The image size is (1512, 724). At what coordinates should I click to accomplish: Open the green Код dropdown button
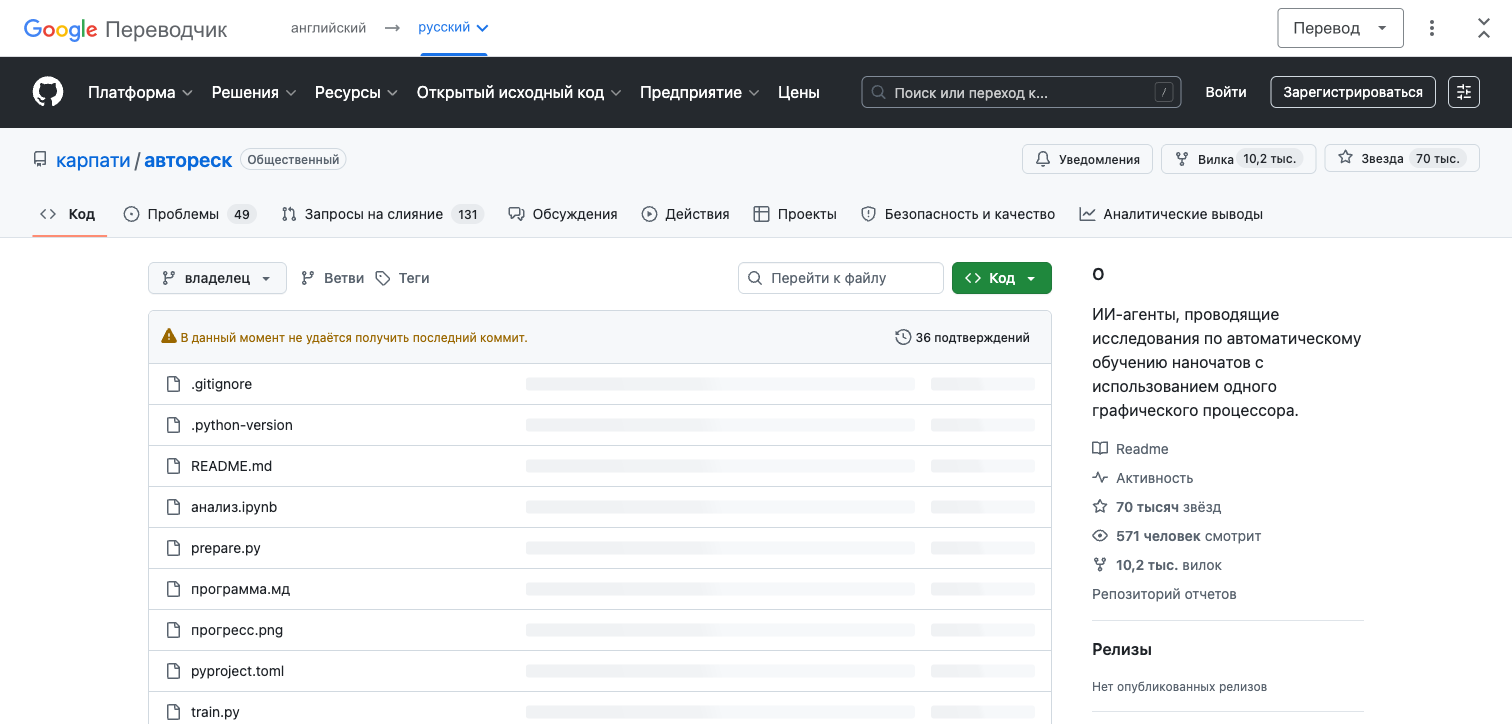1002,278
